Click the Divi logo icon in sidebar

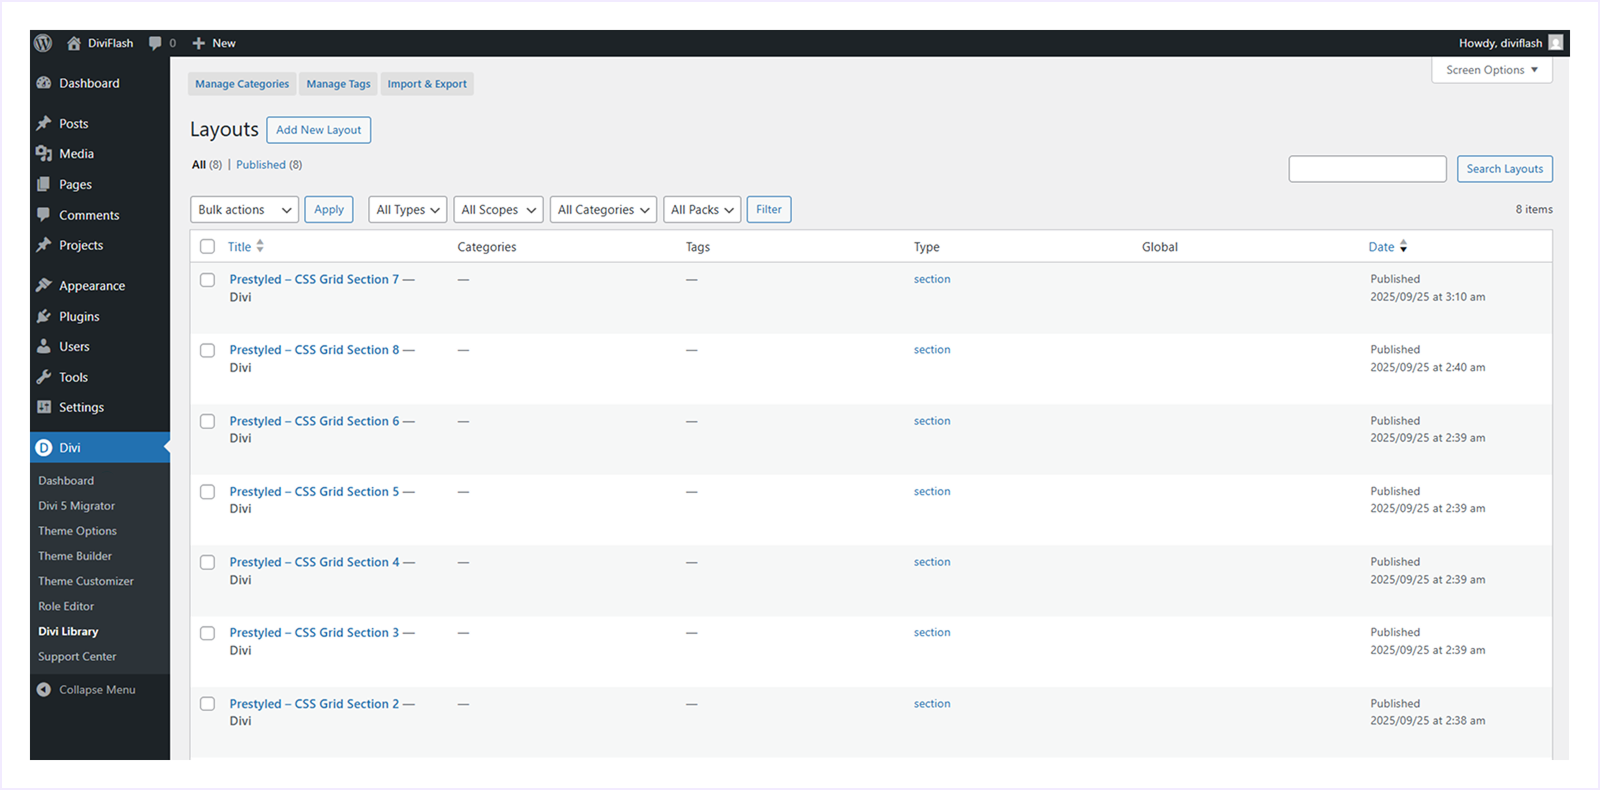click(44, 448)
